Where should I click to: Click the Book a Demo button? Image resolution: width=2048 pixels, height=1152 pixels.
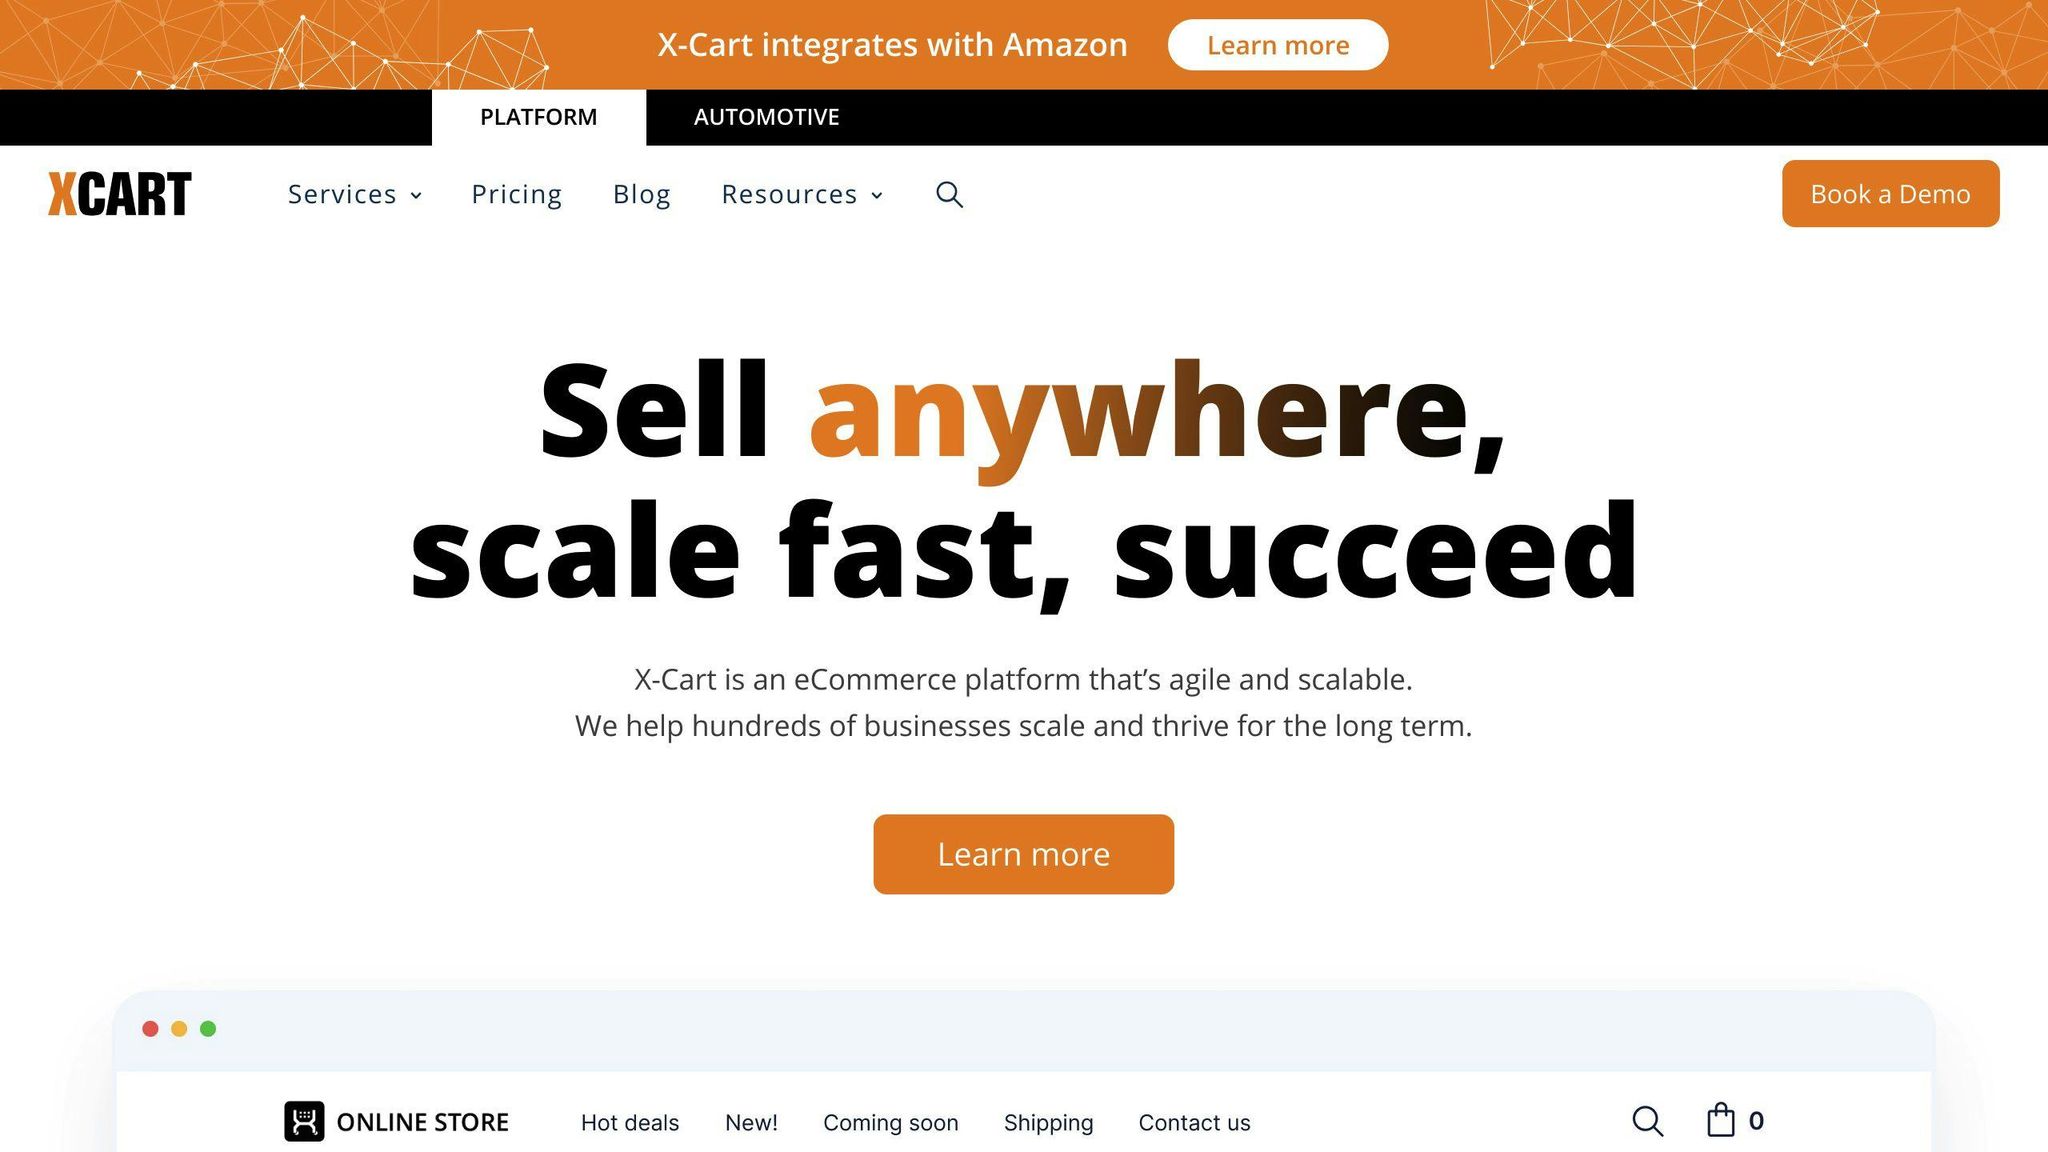click(1890, 194)
